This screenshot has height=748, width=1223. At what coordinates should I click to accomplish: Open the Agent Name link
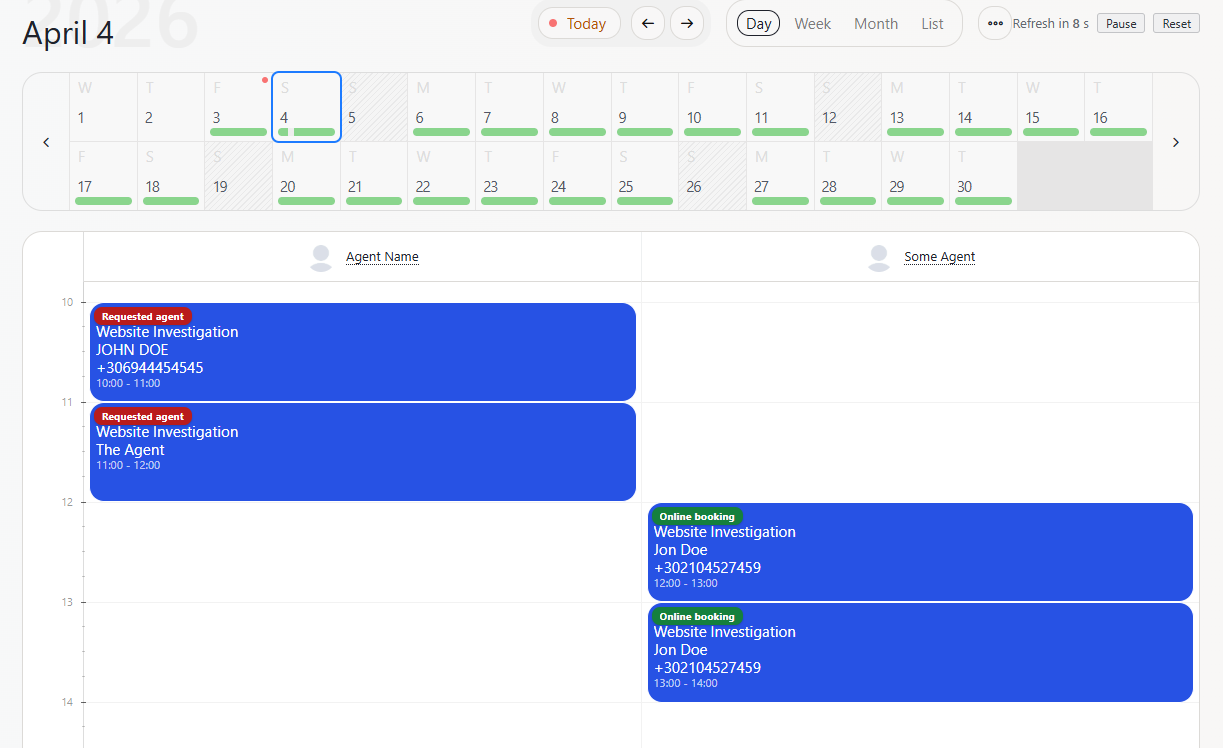coord(382,257)
